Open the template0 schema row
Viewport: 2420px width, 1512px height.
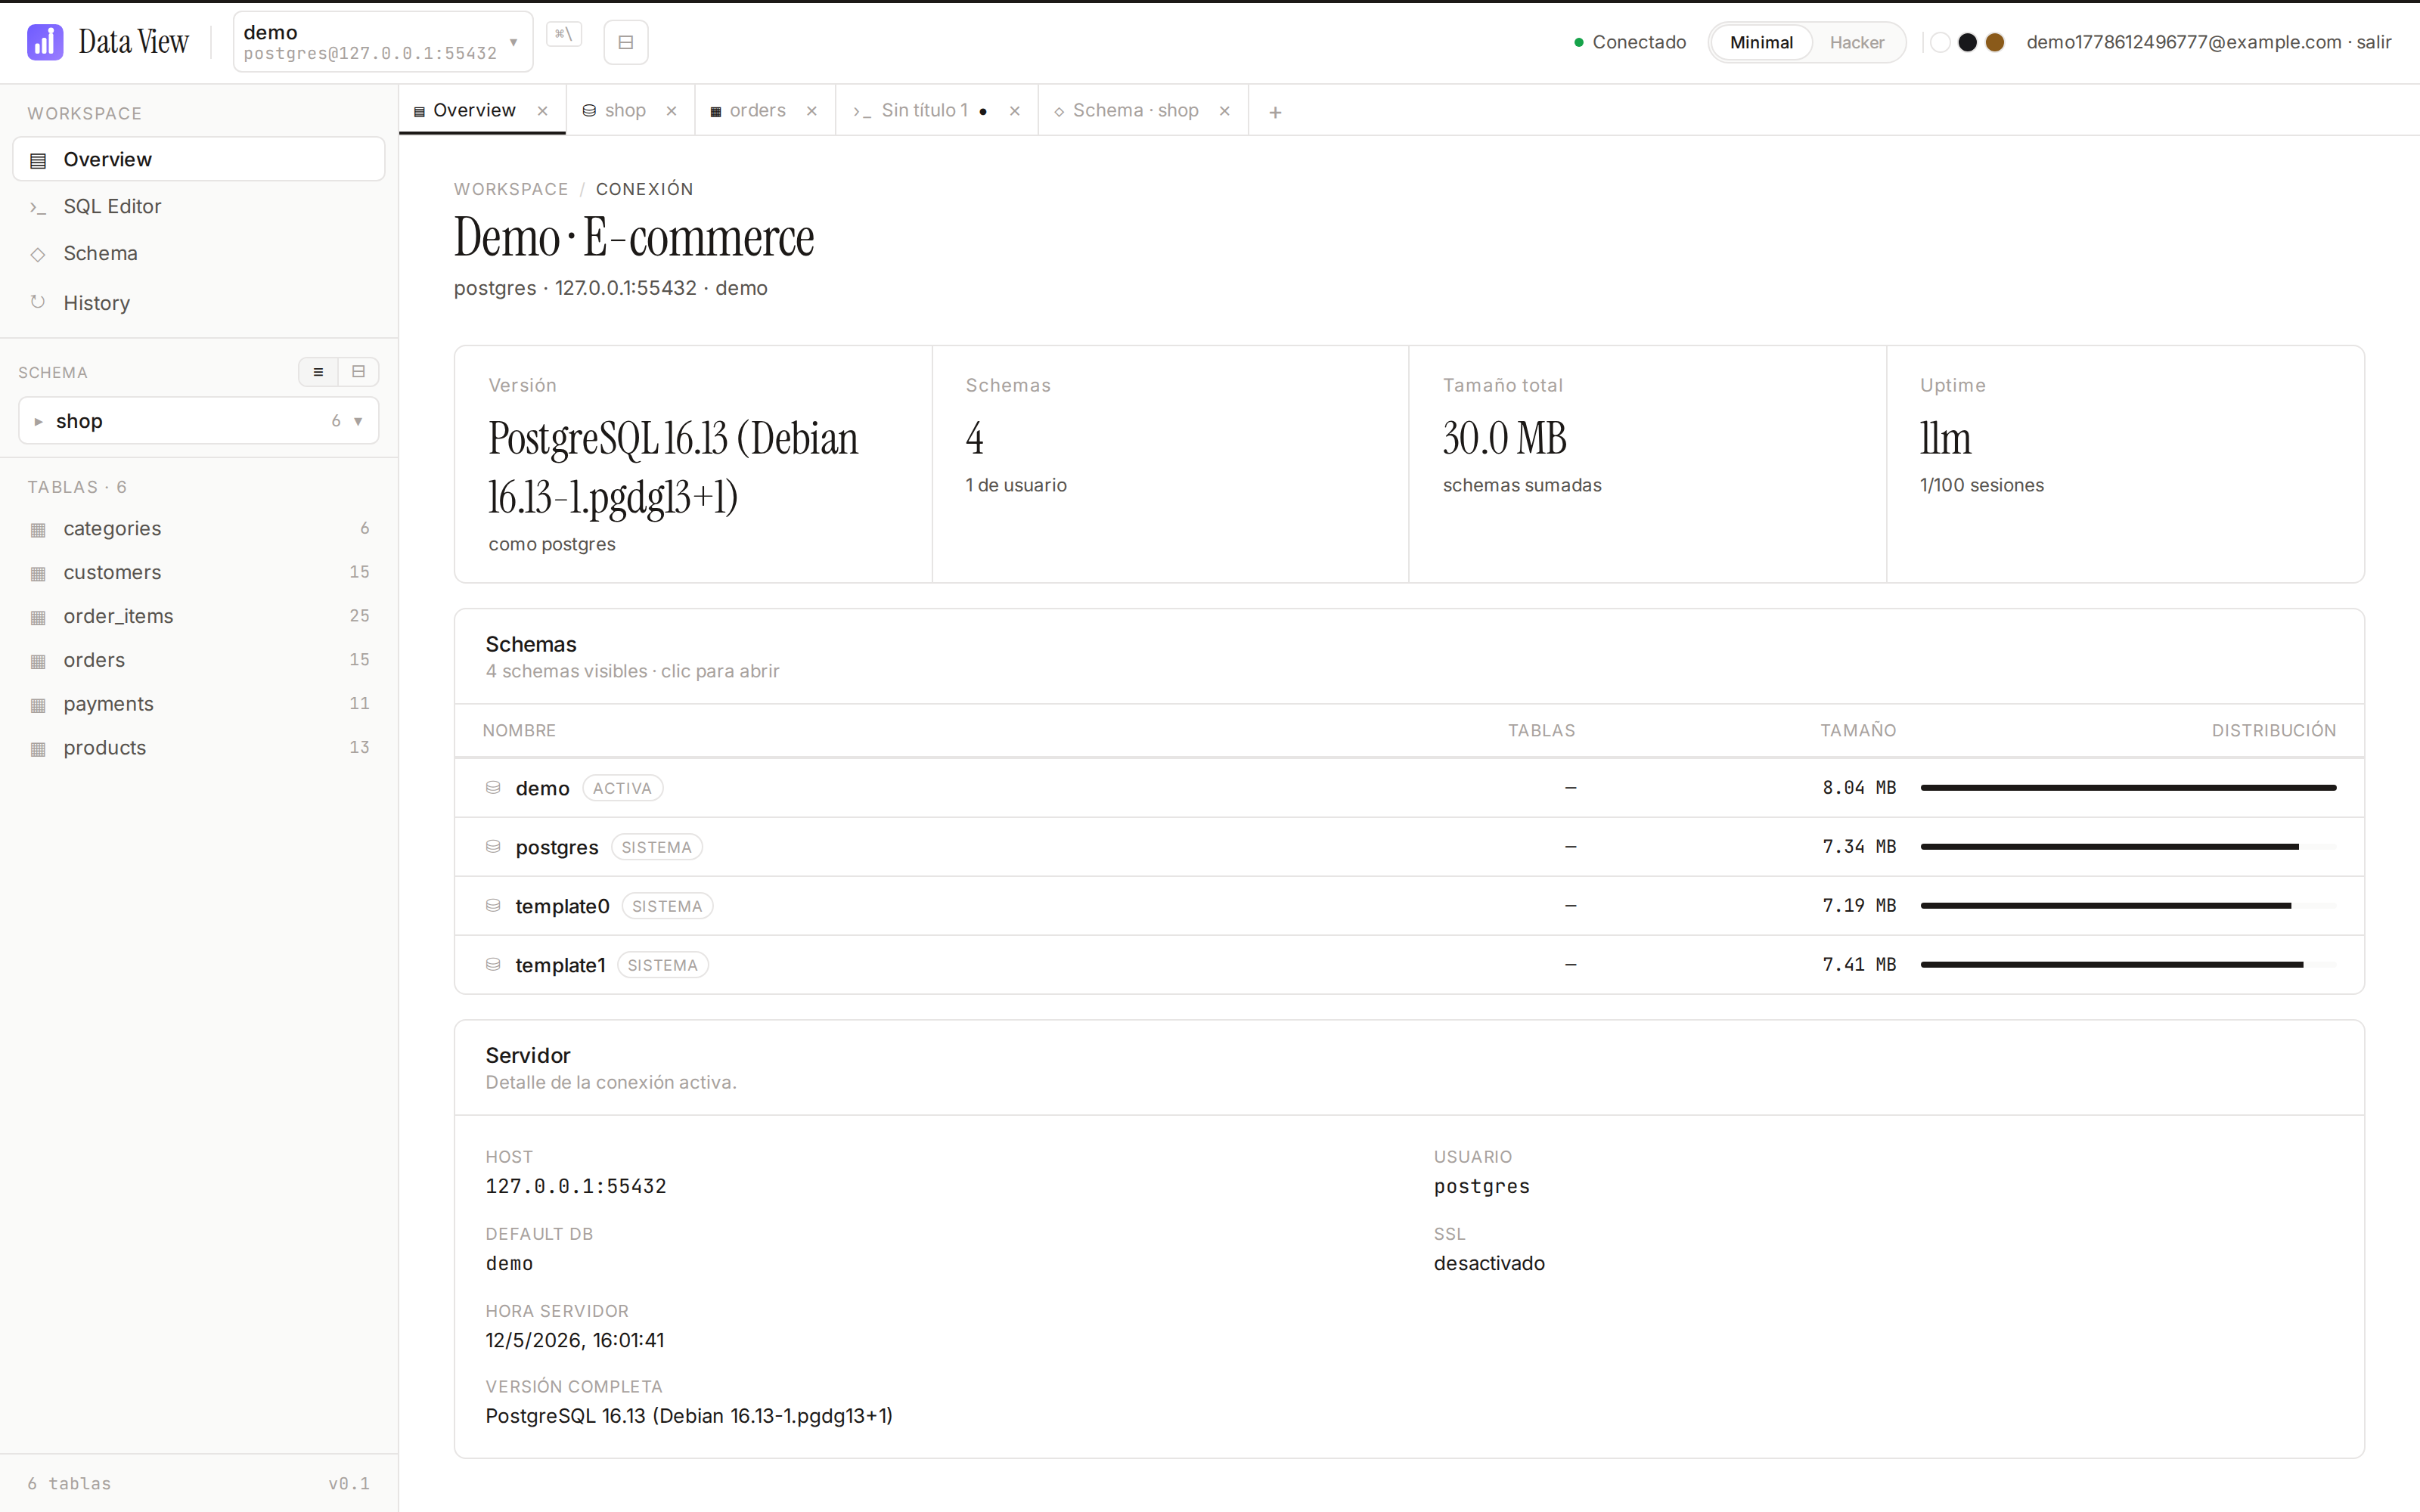click(x=1409, y=906)
